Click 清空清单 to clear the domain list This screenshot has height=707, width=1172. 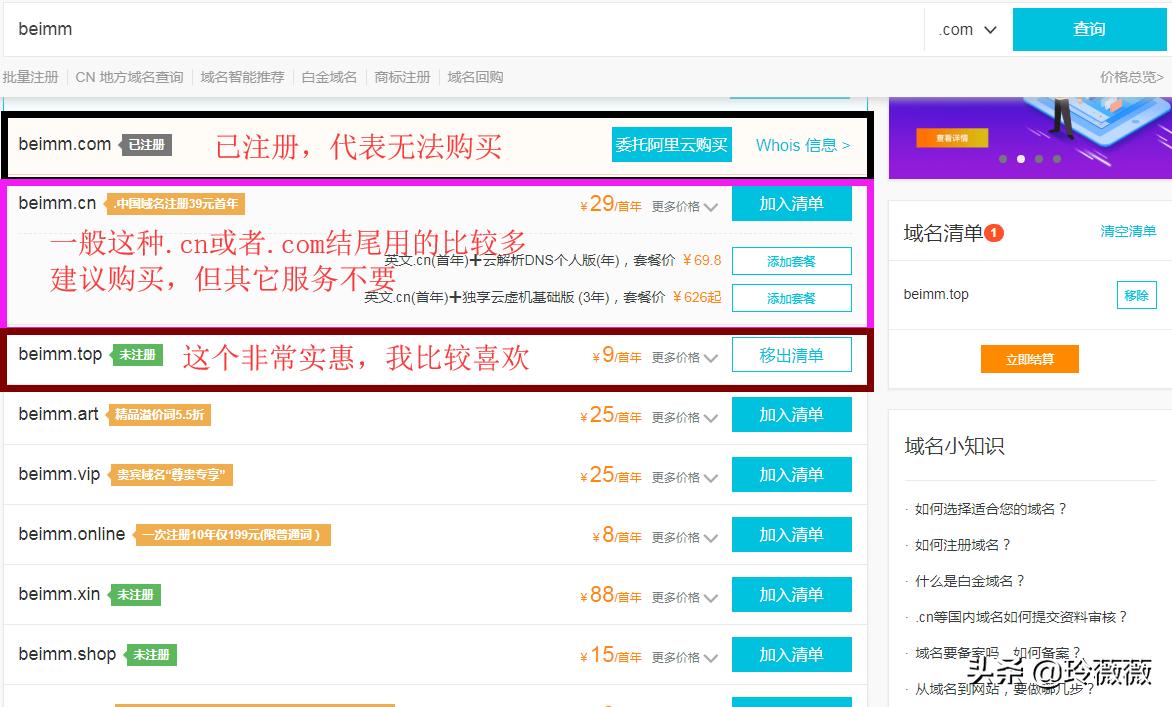click(1128, 231)
